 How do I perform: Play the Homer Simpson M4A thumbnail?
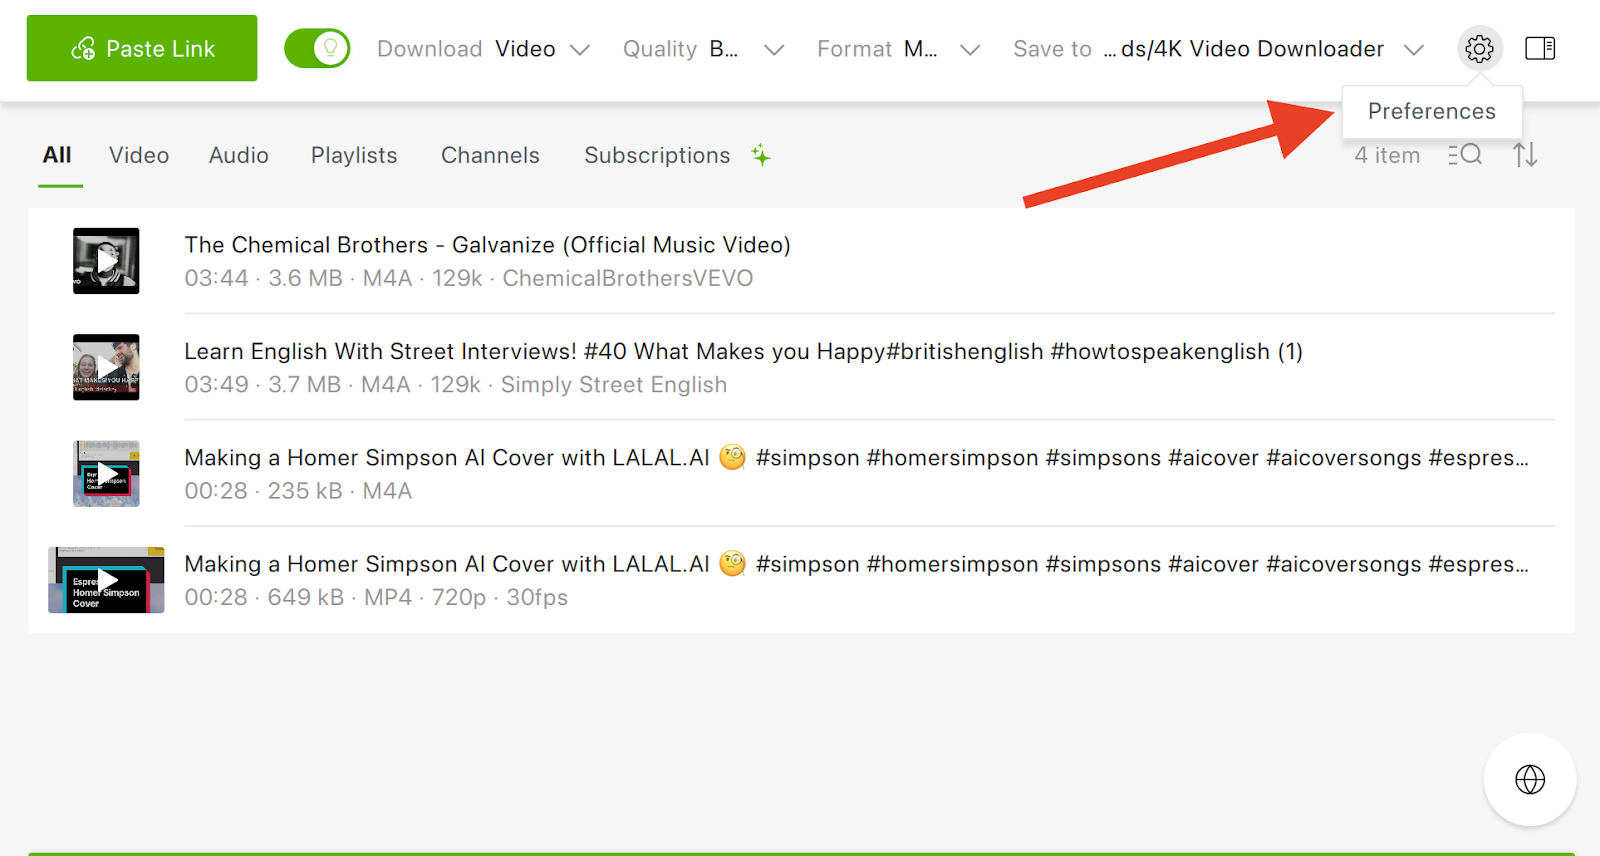[x=106, y=474]
